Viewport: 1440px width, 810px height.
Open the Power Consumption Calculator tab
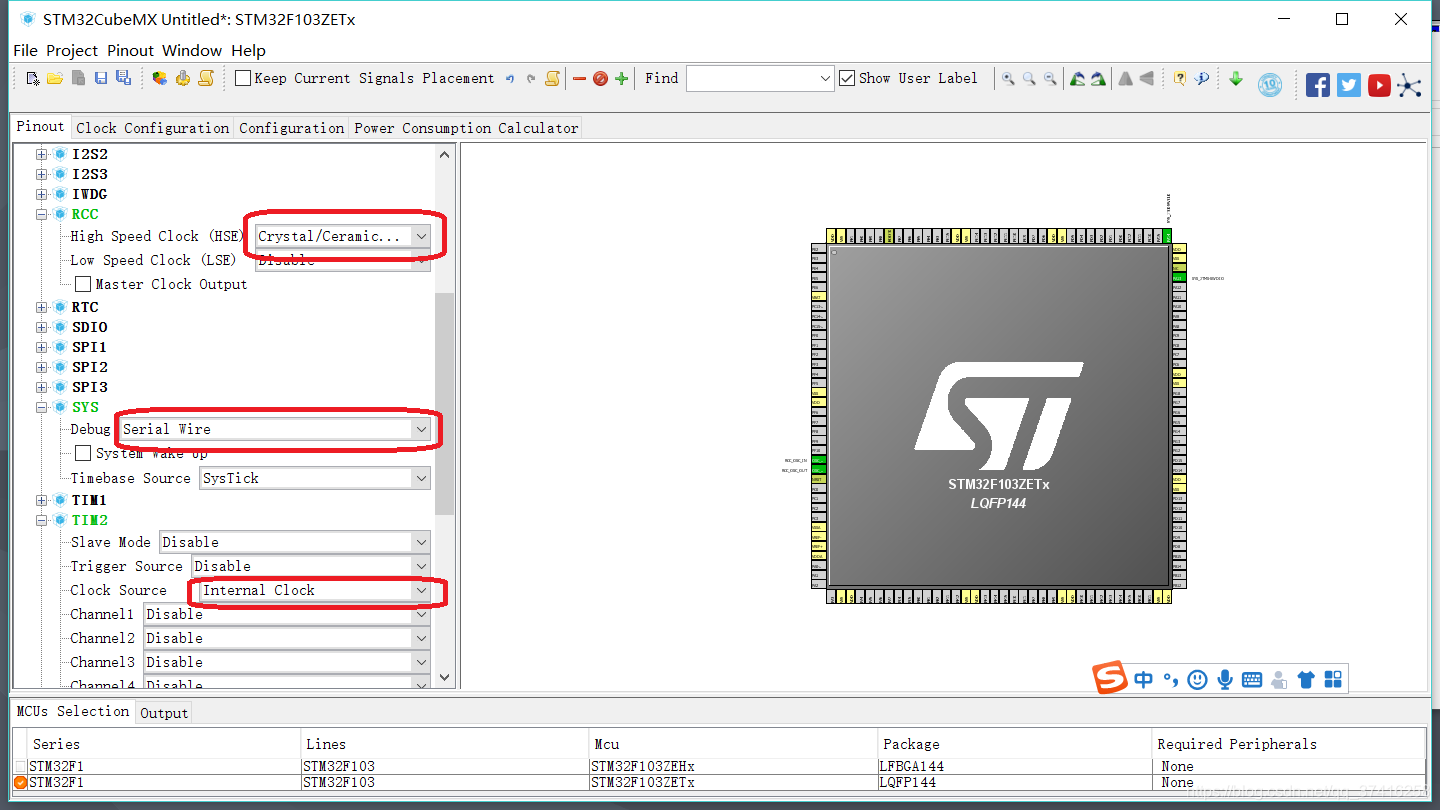[466, 127]
